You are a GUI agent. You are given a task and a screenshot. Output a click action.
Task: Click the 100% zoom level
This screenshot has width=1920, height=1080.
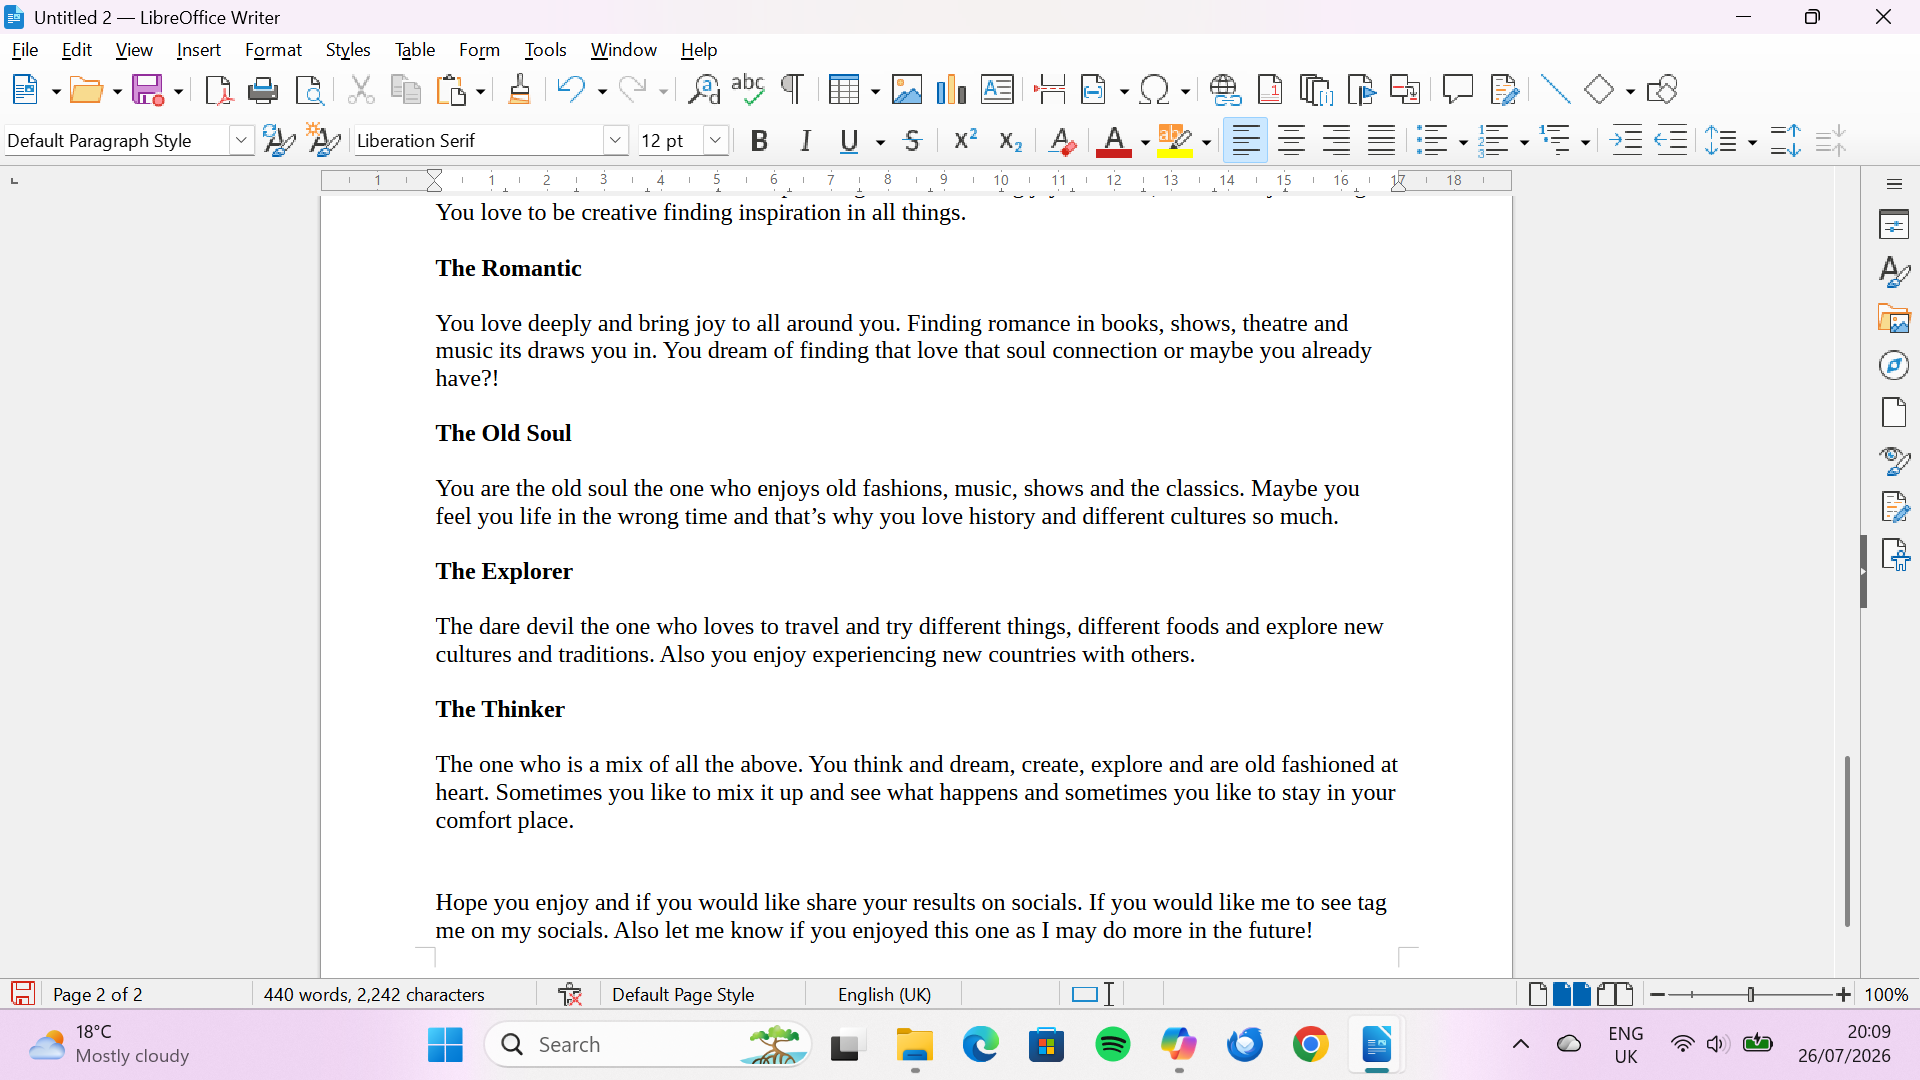coord(1887,995)
